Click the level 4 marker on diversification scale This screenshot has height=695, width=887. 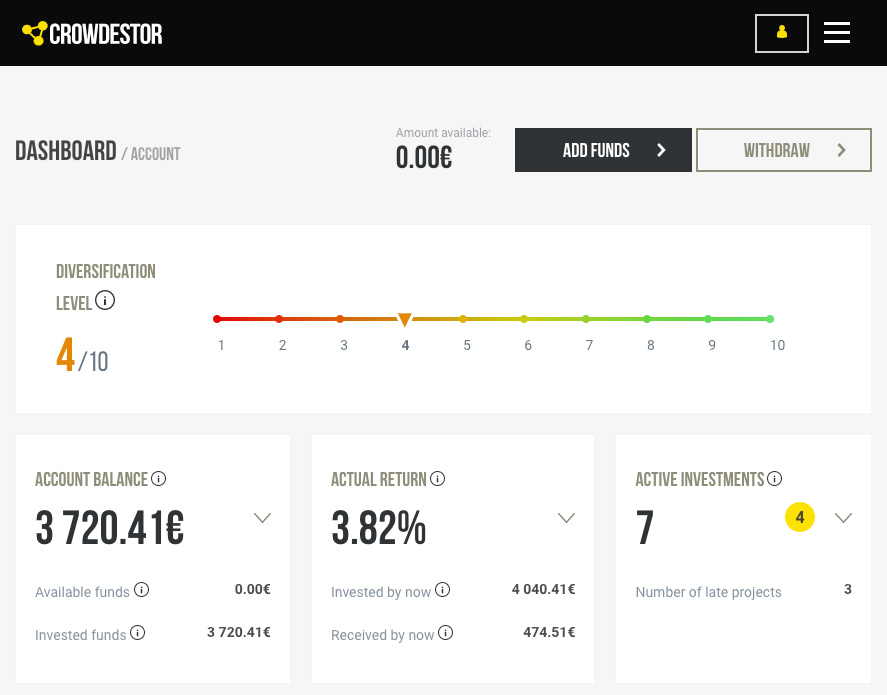point(404,320)
